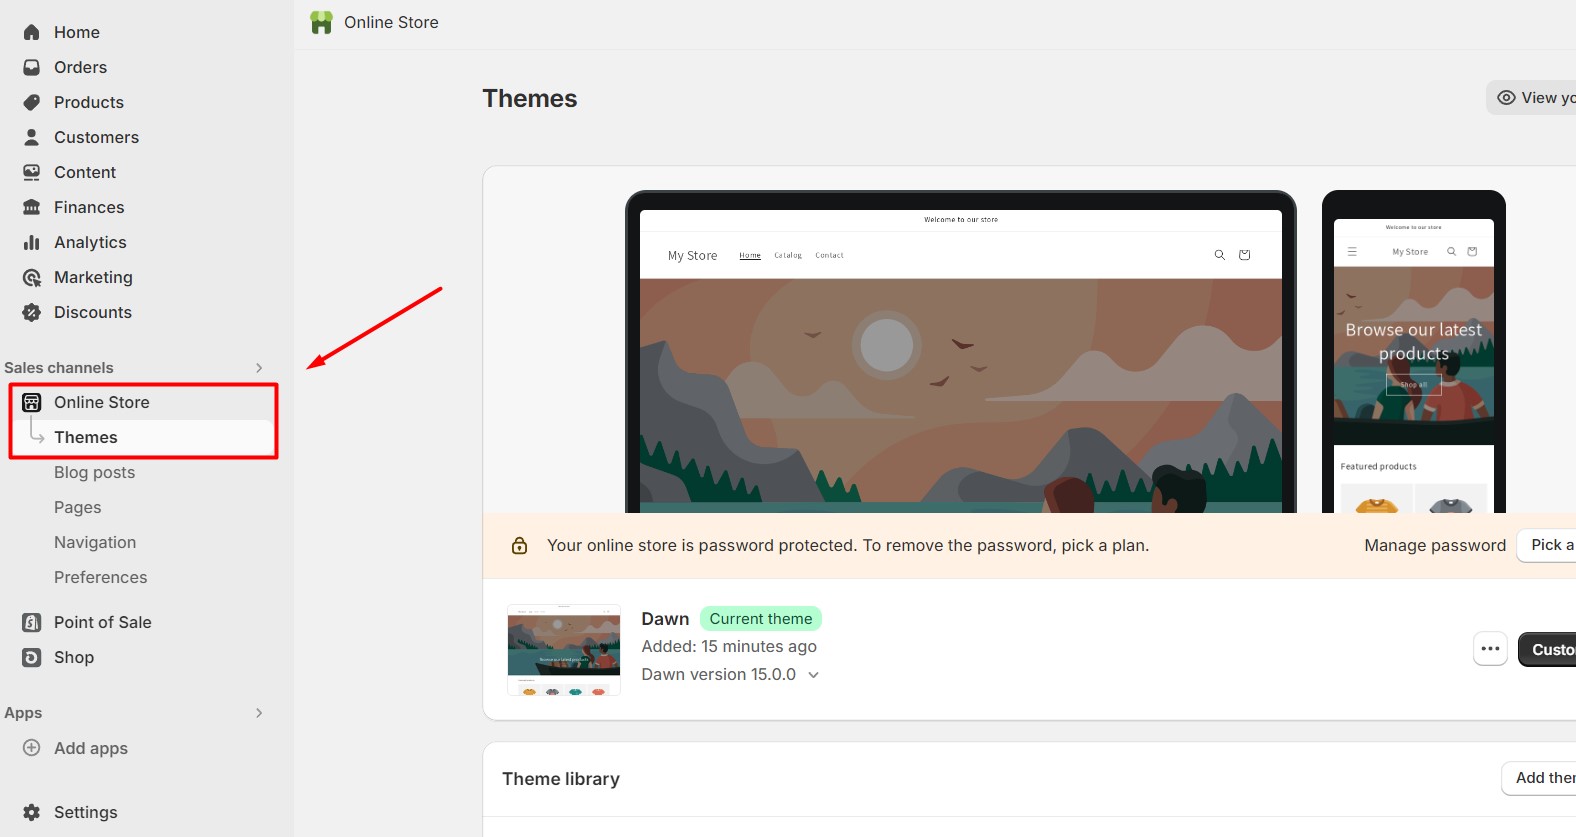Screen dimensions: 1576x837
Task: Click search icon in desktop theme preview
Action: pyautogui.click(x=1220, y=255)
